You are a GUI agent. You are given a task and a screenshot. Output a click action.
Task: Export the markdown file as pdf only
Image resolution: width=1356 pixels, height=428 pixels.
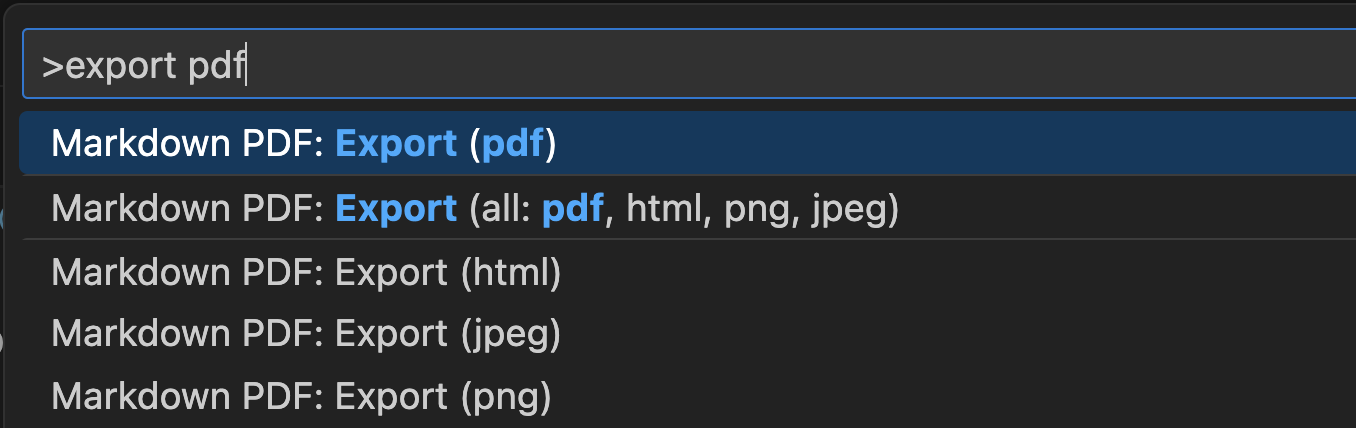(x=304, y=144)
